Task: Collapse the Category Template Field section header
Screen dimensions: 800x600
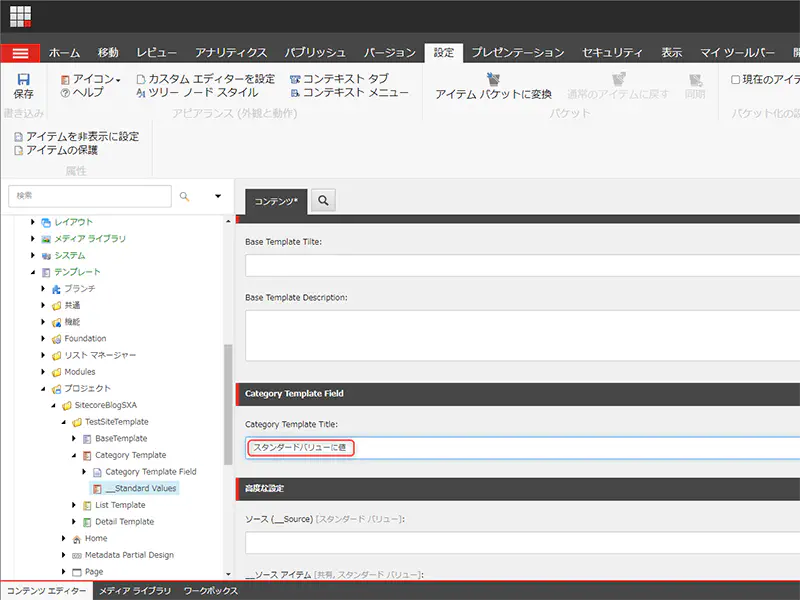Action: pos(517,394)
